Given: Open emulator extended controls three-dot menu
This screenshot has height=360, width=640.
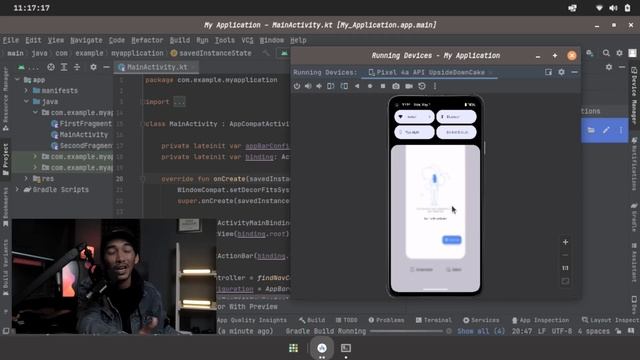Looking at the screenshot, I should tap(435, 86).
